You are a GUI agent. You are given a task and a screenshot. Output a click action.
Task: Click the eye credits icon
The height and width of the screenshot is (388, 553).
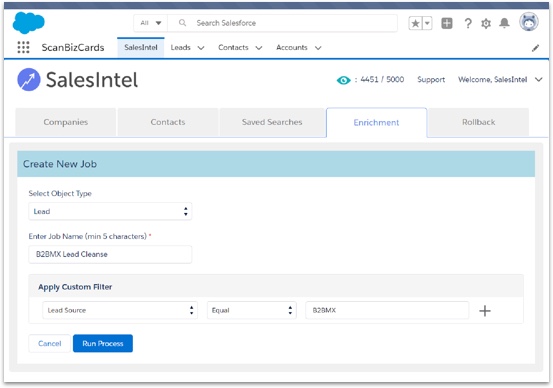tap(343, 80)
